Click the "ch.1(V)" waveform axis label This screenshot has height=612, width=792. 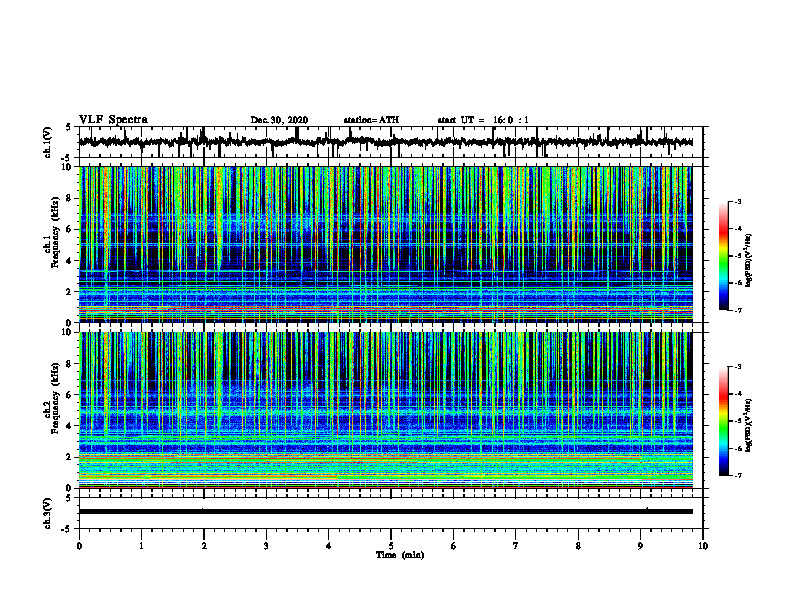tap(48, 142)
